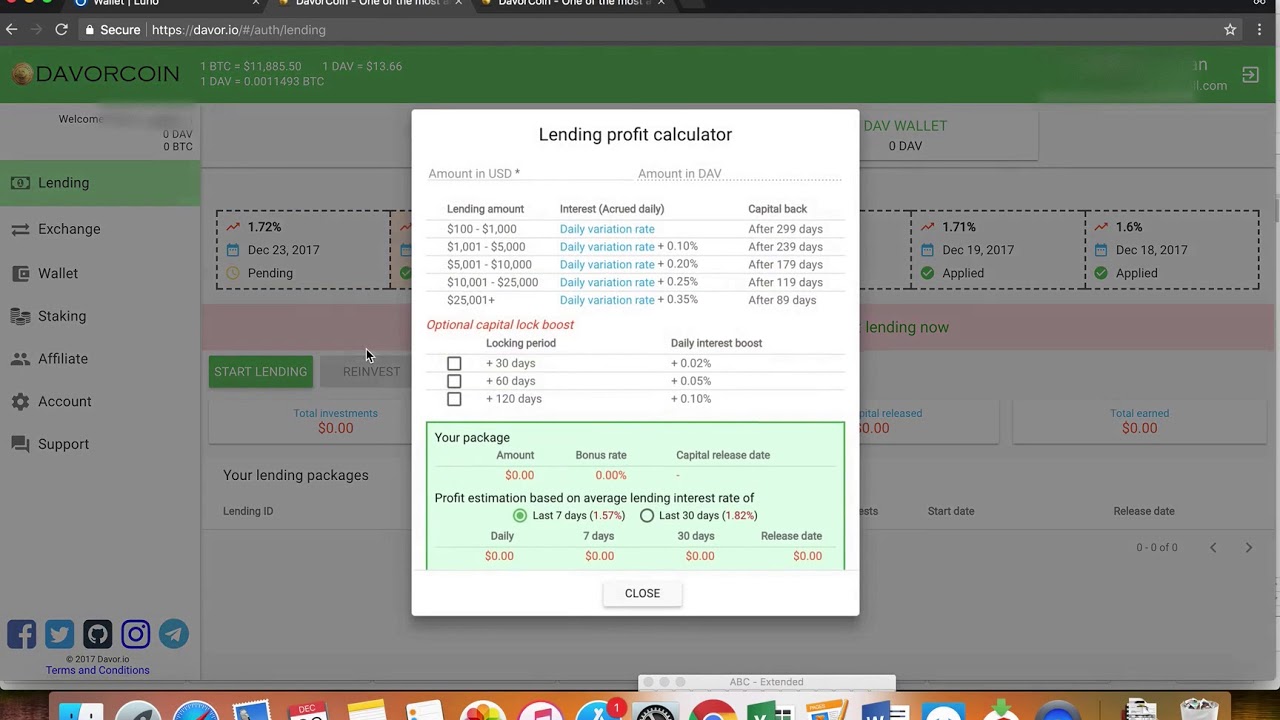Open Excel from the Dock
Screen dimensions: 1280x720
pyautogui.click(x=768, y=711)
